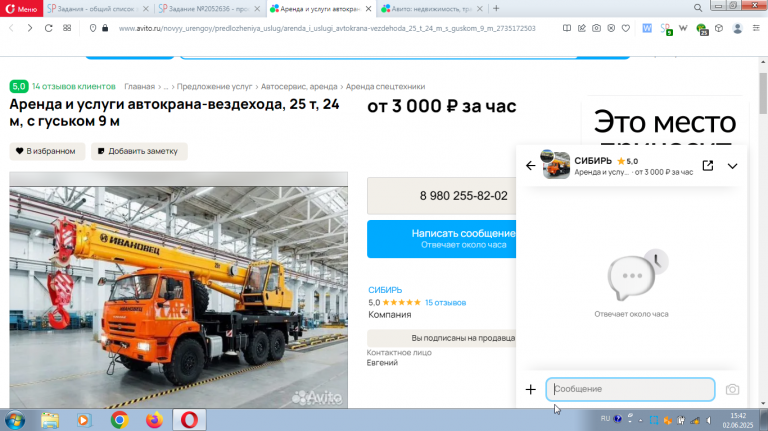
Task: Change RU input language in tray
Action: pos(605,419)
